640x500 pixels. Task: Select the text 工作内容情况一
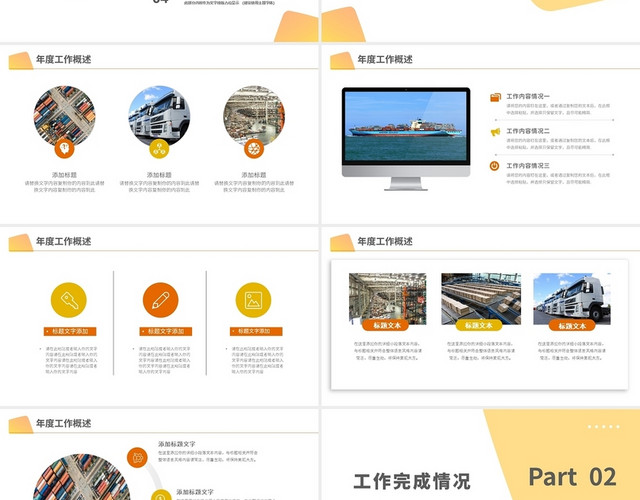[528, 96]
